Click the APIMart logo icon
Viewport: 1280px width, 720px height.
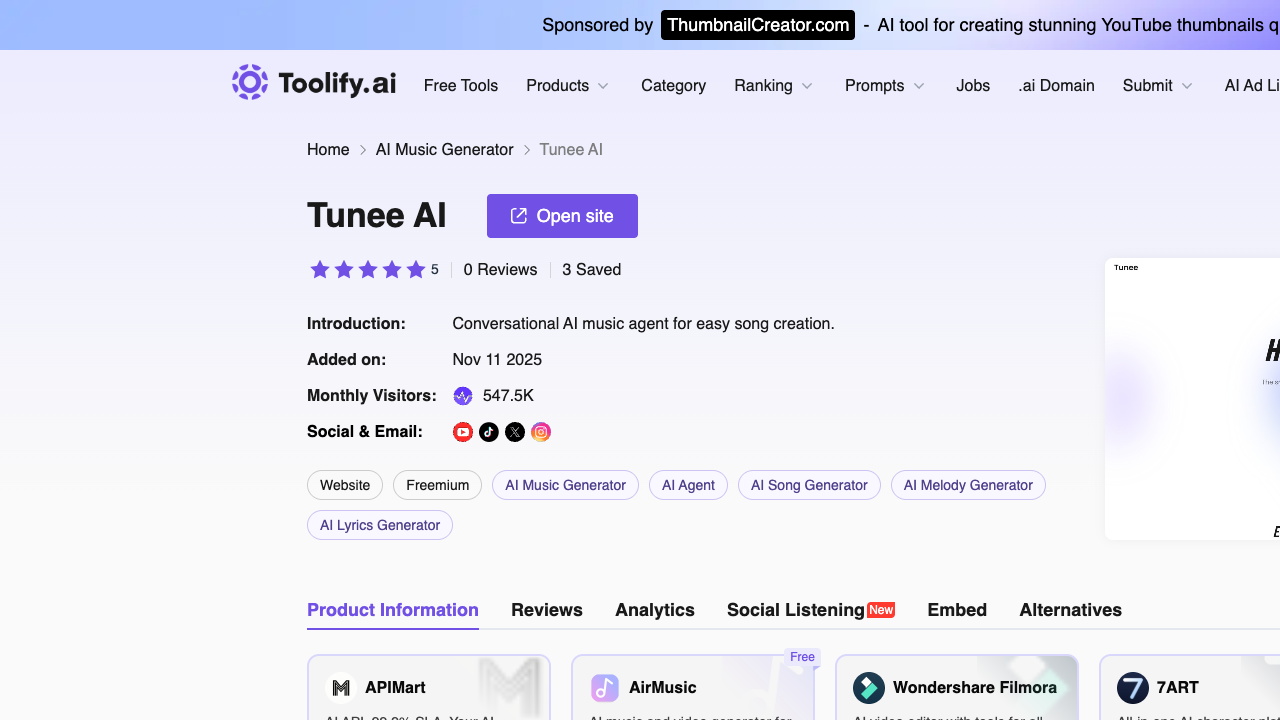(342, 688)
